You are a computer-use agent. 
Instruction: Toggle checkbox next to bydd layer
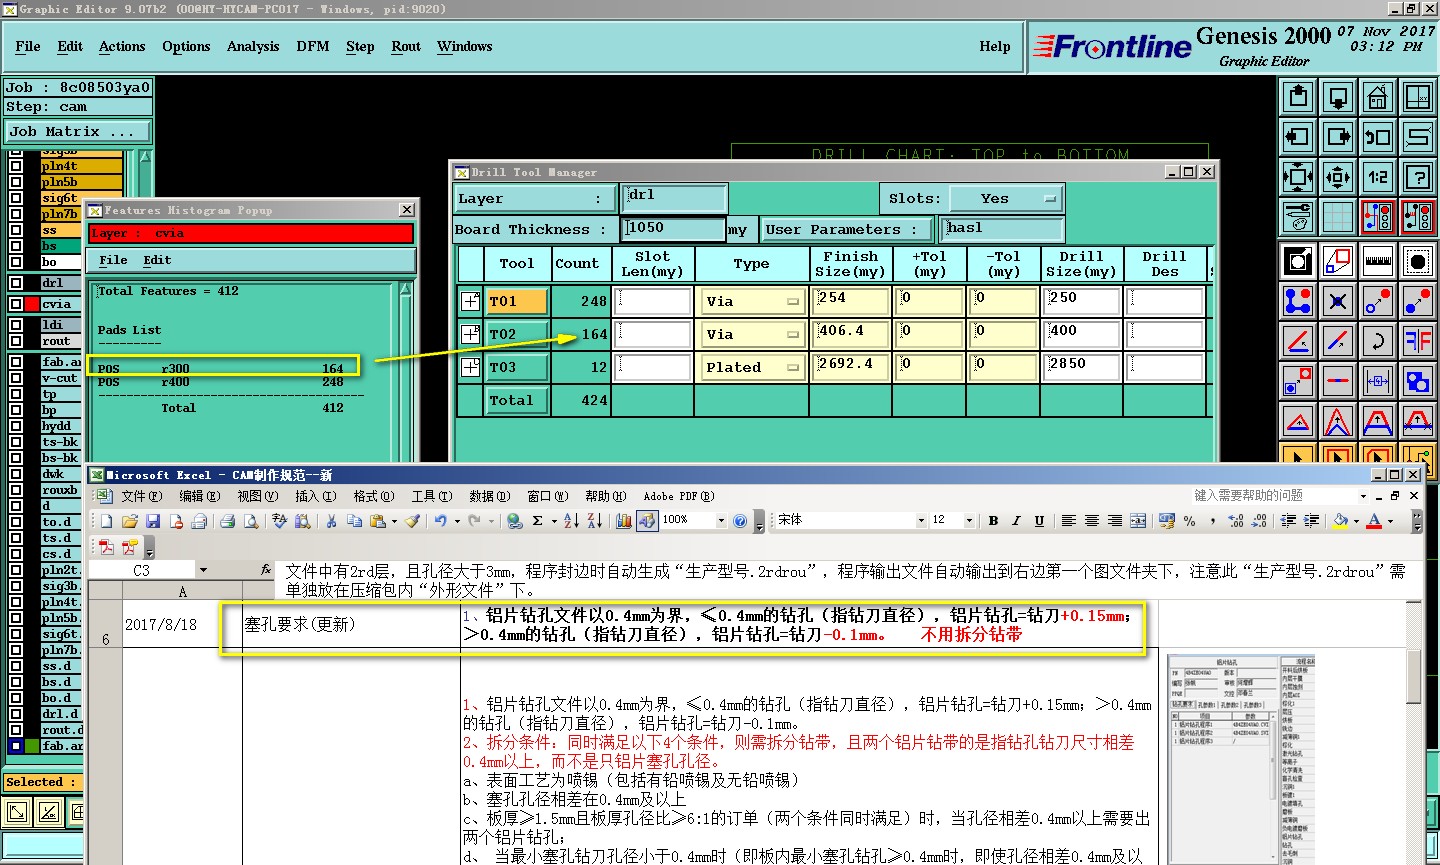pos(16,426)
